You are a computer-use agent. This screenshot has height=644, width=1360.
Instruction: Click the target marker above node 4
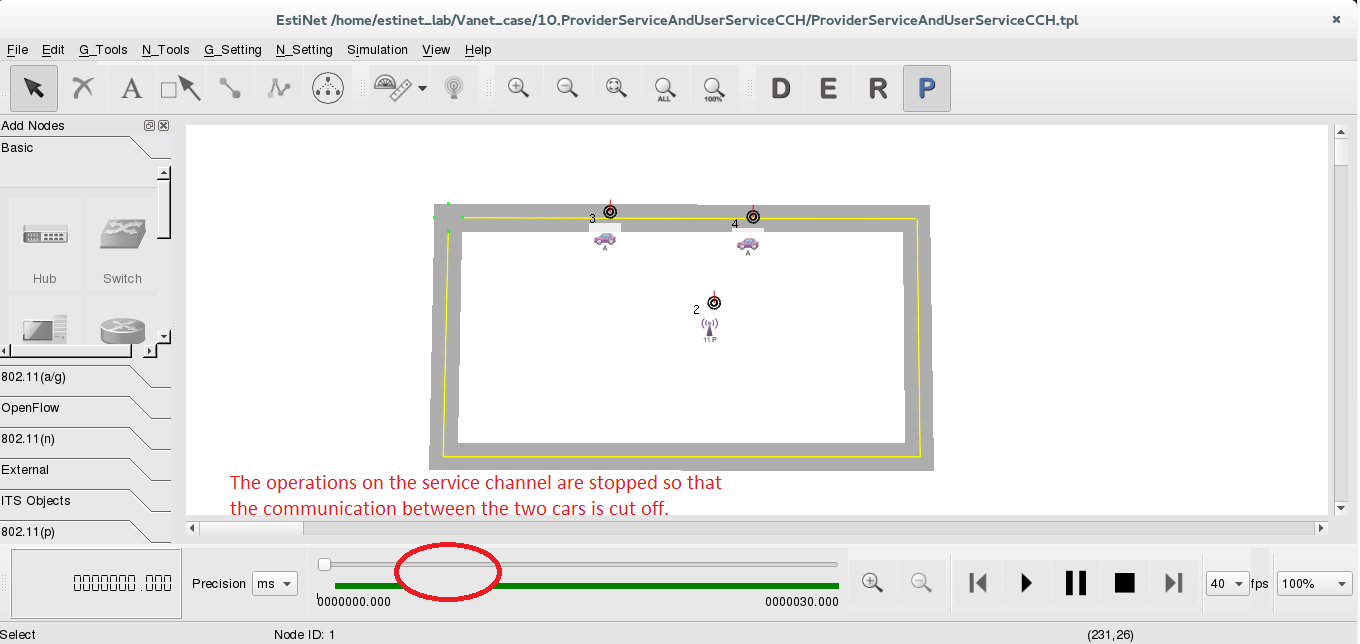click(753, 217)
